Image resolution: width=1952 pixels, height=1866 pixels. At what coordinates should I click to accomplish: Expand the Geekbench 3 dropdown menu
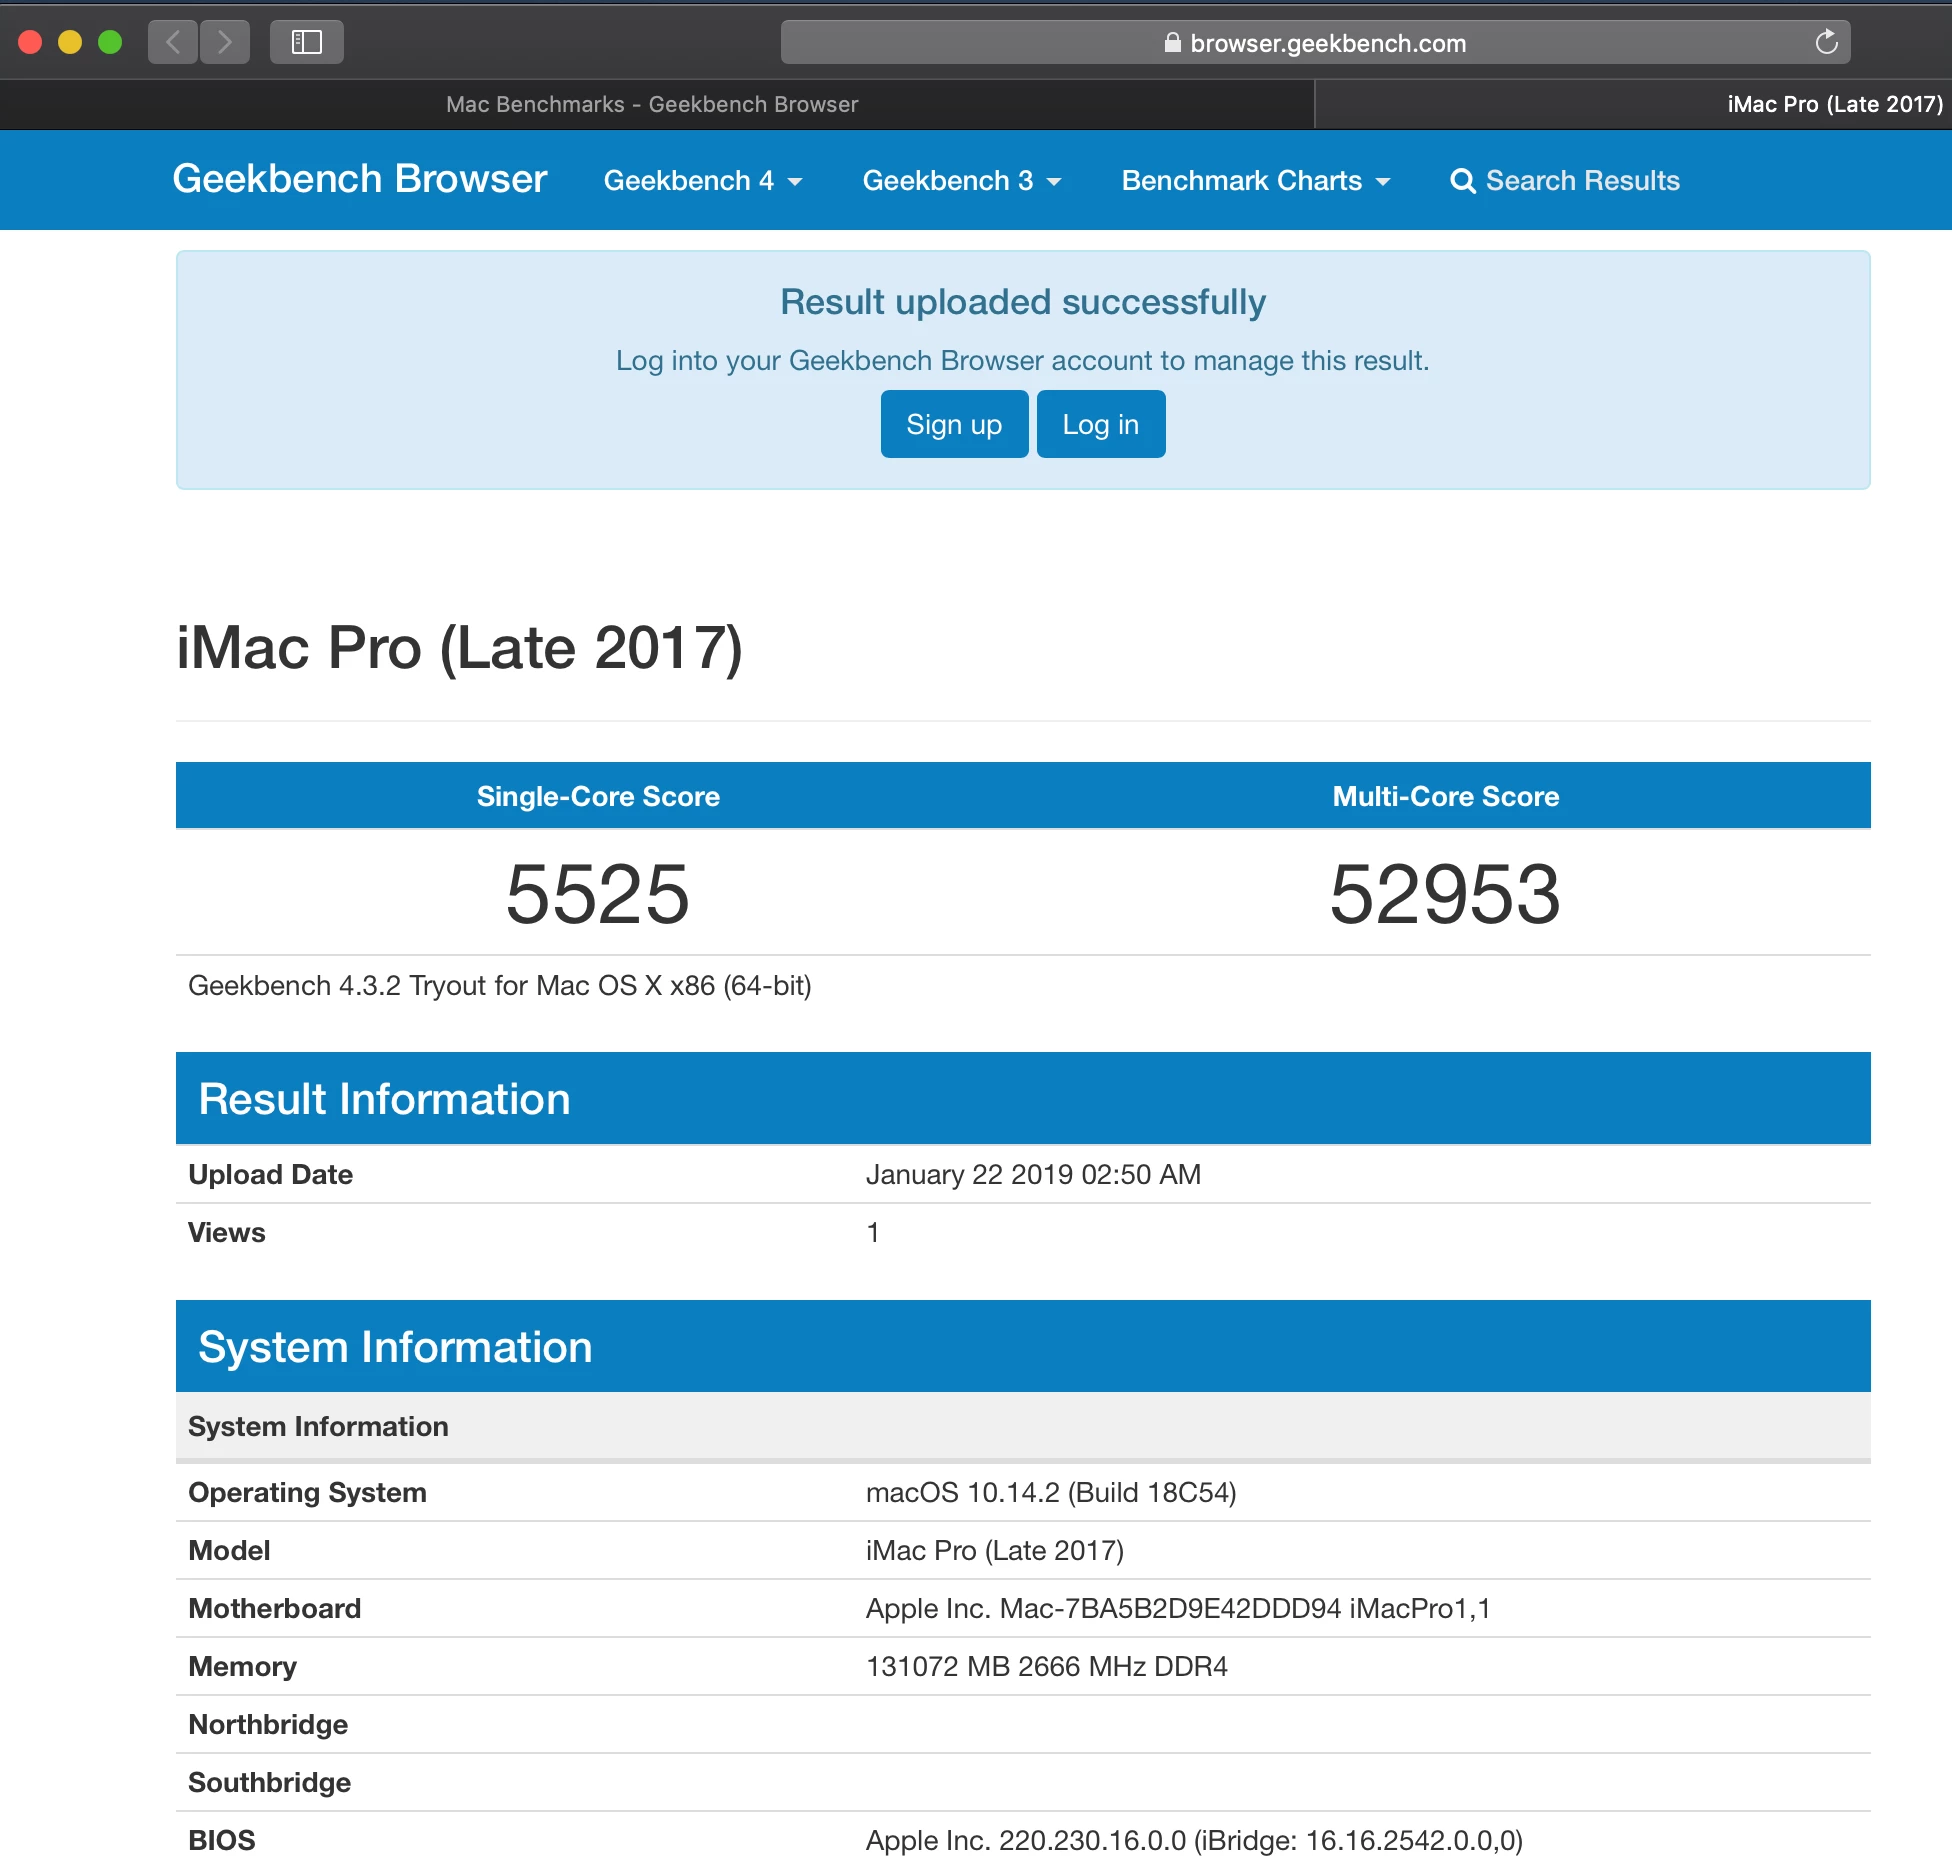(961, 181)
